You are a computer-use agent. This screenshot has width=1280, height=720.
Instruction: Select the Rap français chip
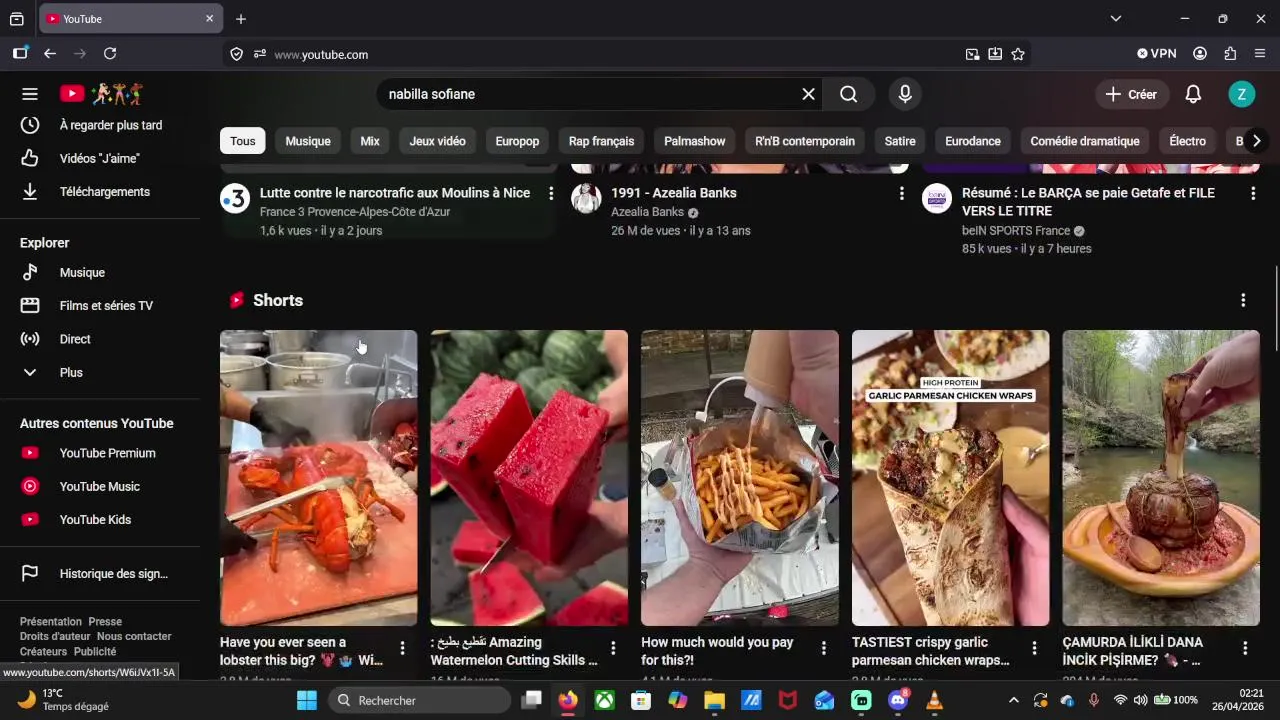pyautogui.click(x=601, y=141)
